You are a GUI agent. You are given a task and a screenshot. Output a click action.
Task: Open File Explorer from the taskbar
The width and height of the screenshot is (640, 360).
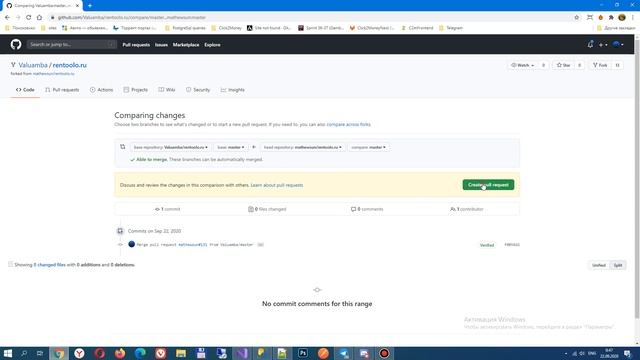181,353
